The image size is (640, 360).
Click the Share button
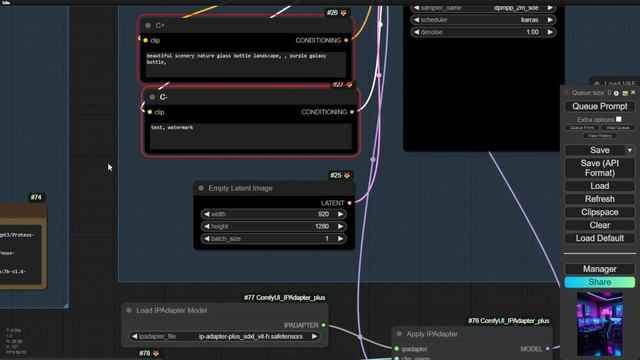click(x=600, y=282)
